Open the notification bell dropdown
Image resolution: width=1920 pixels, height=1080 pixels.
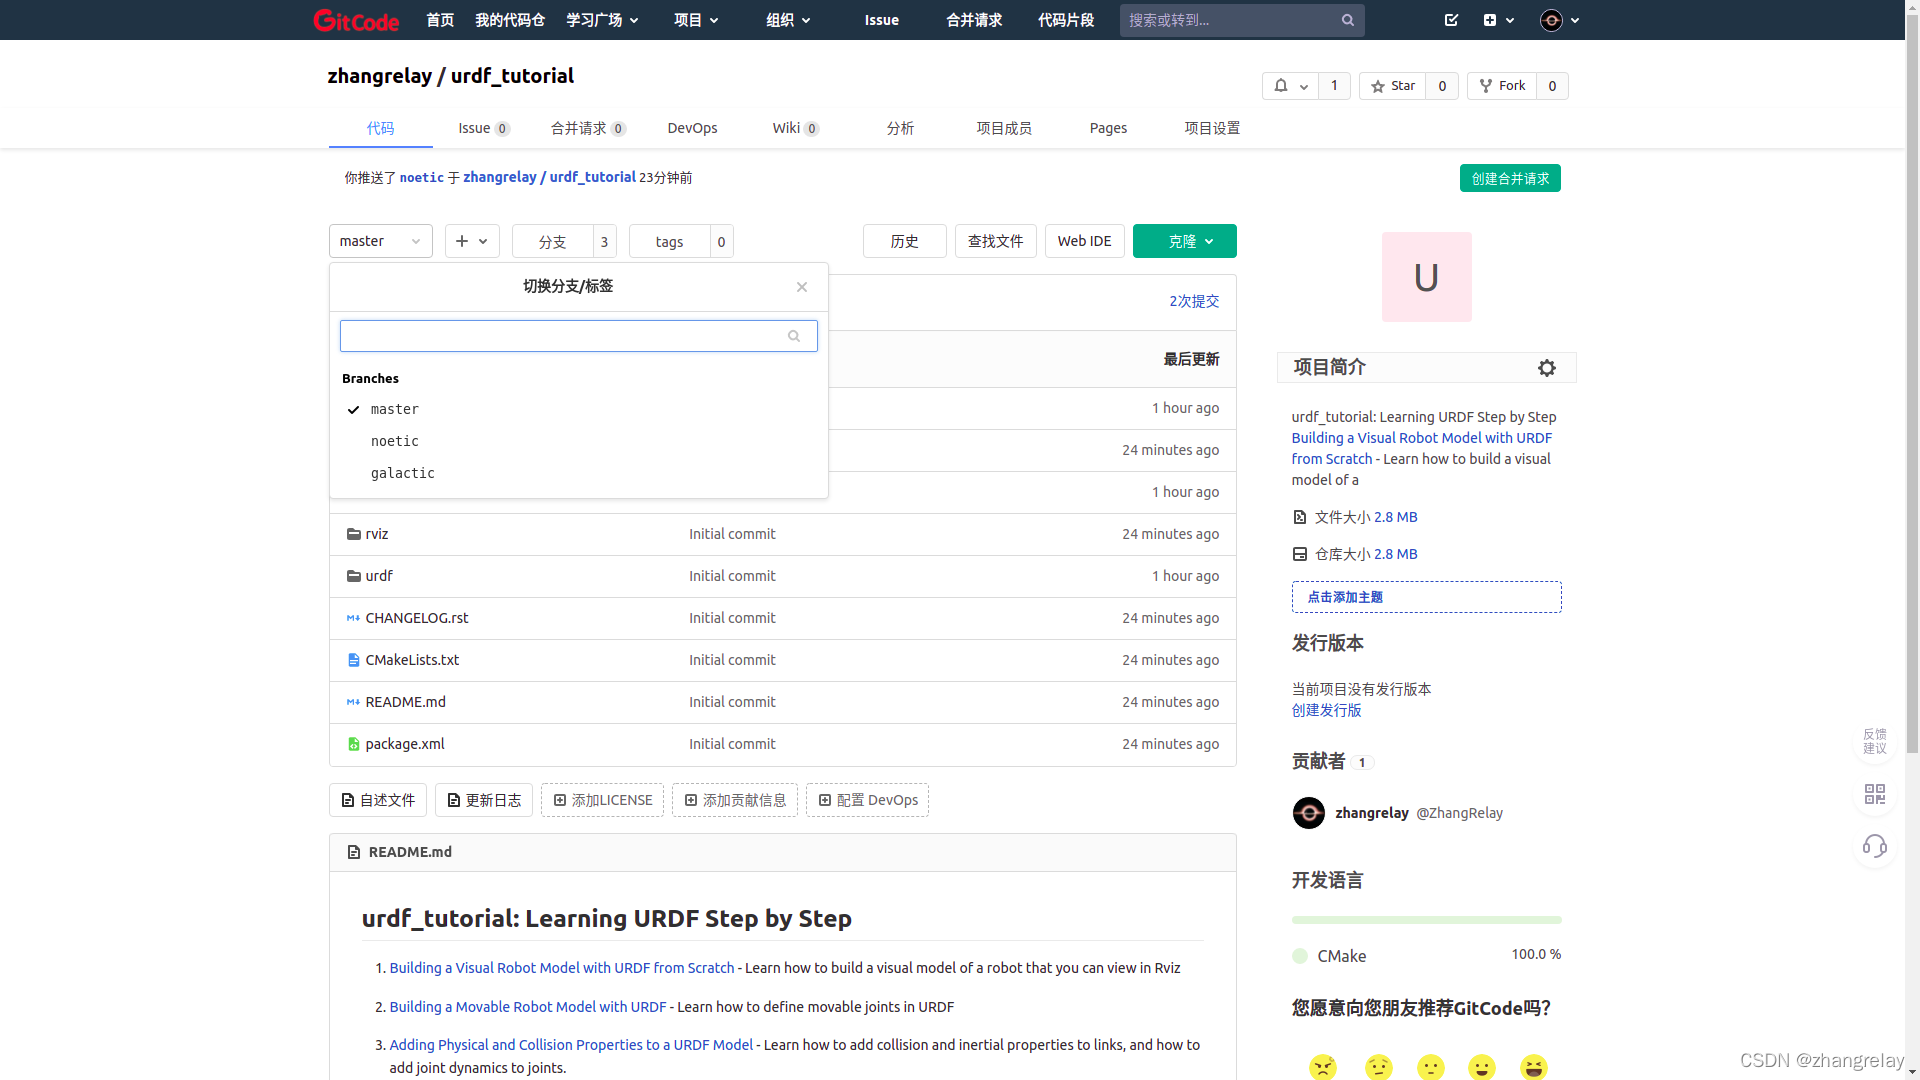[1289, 86]
